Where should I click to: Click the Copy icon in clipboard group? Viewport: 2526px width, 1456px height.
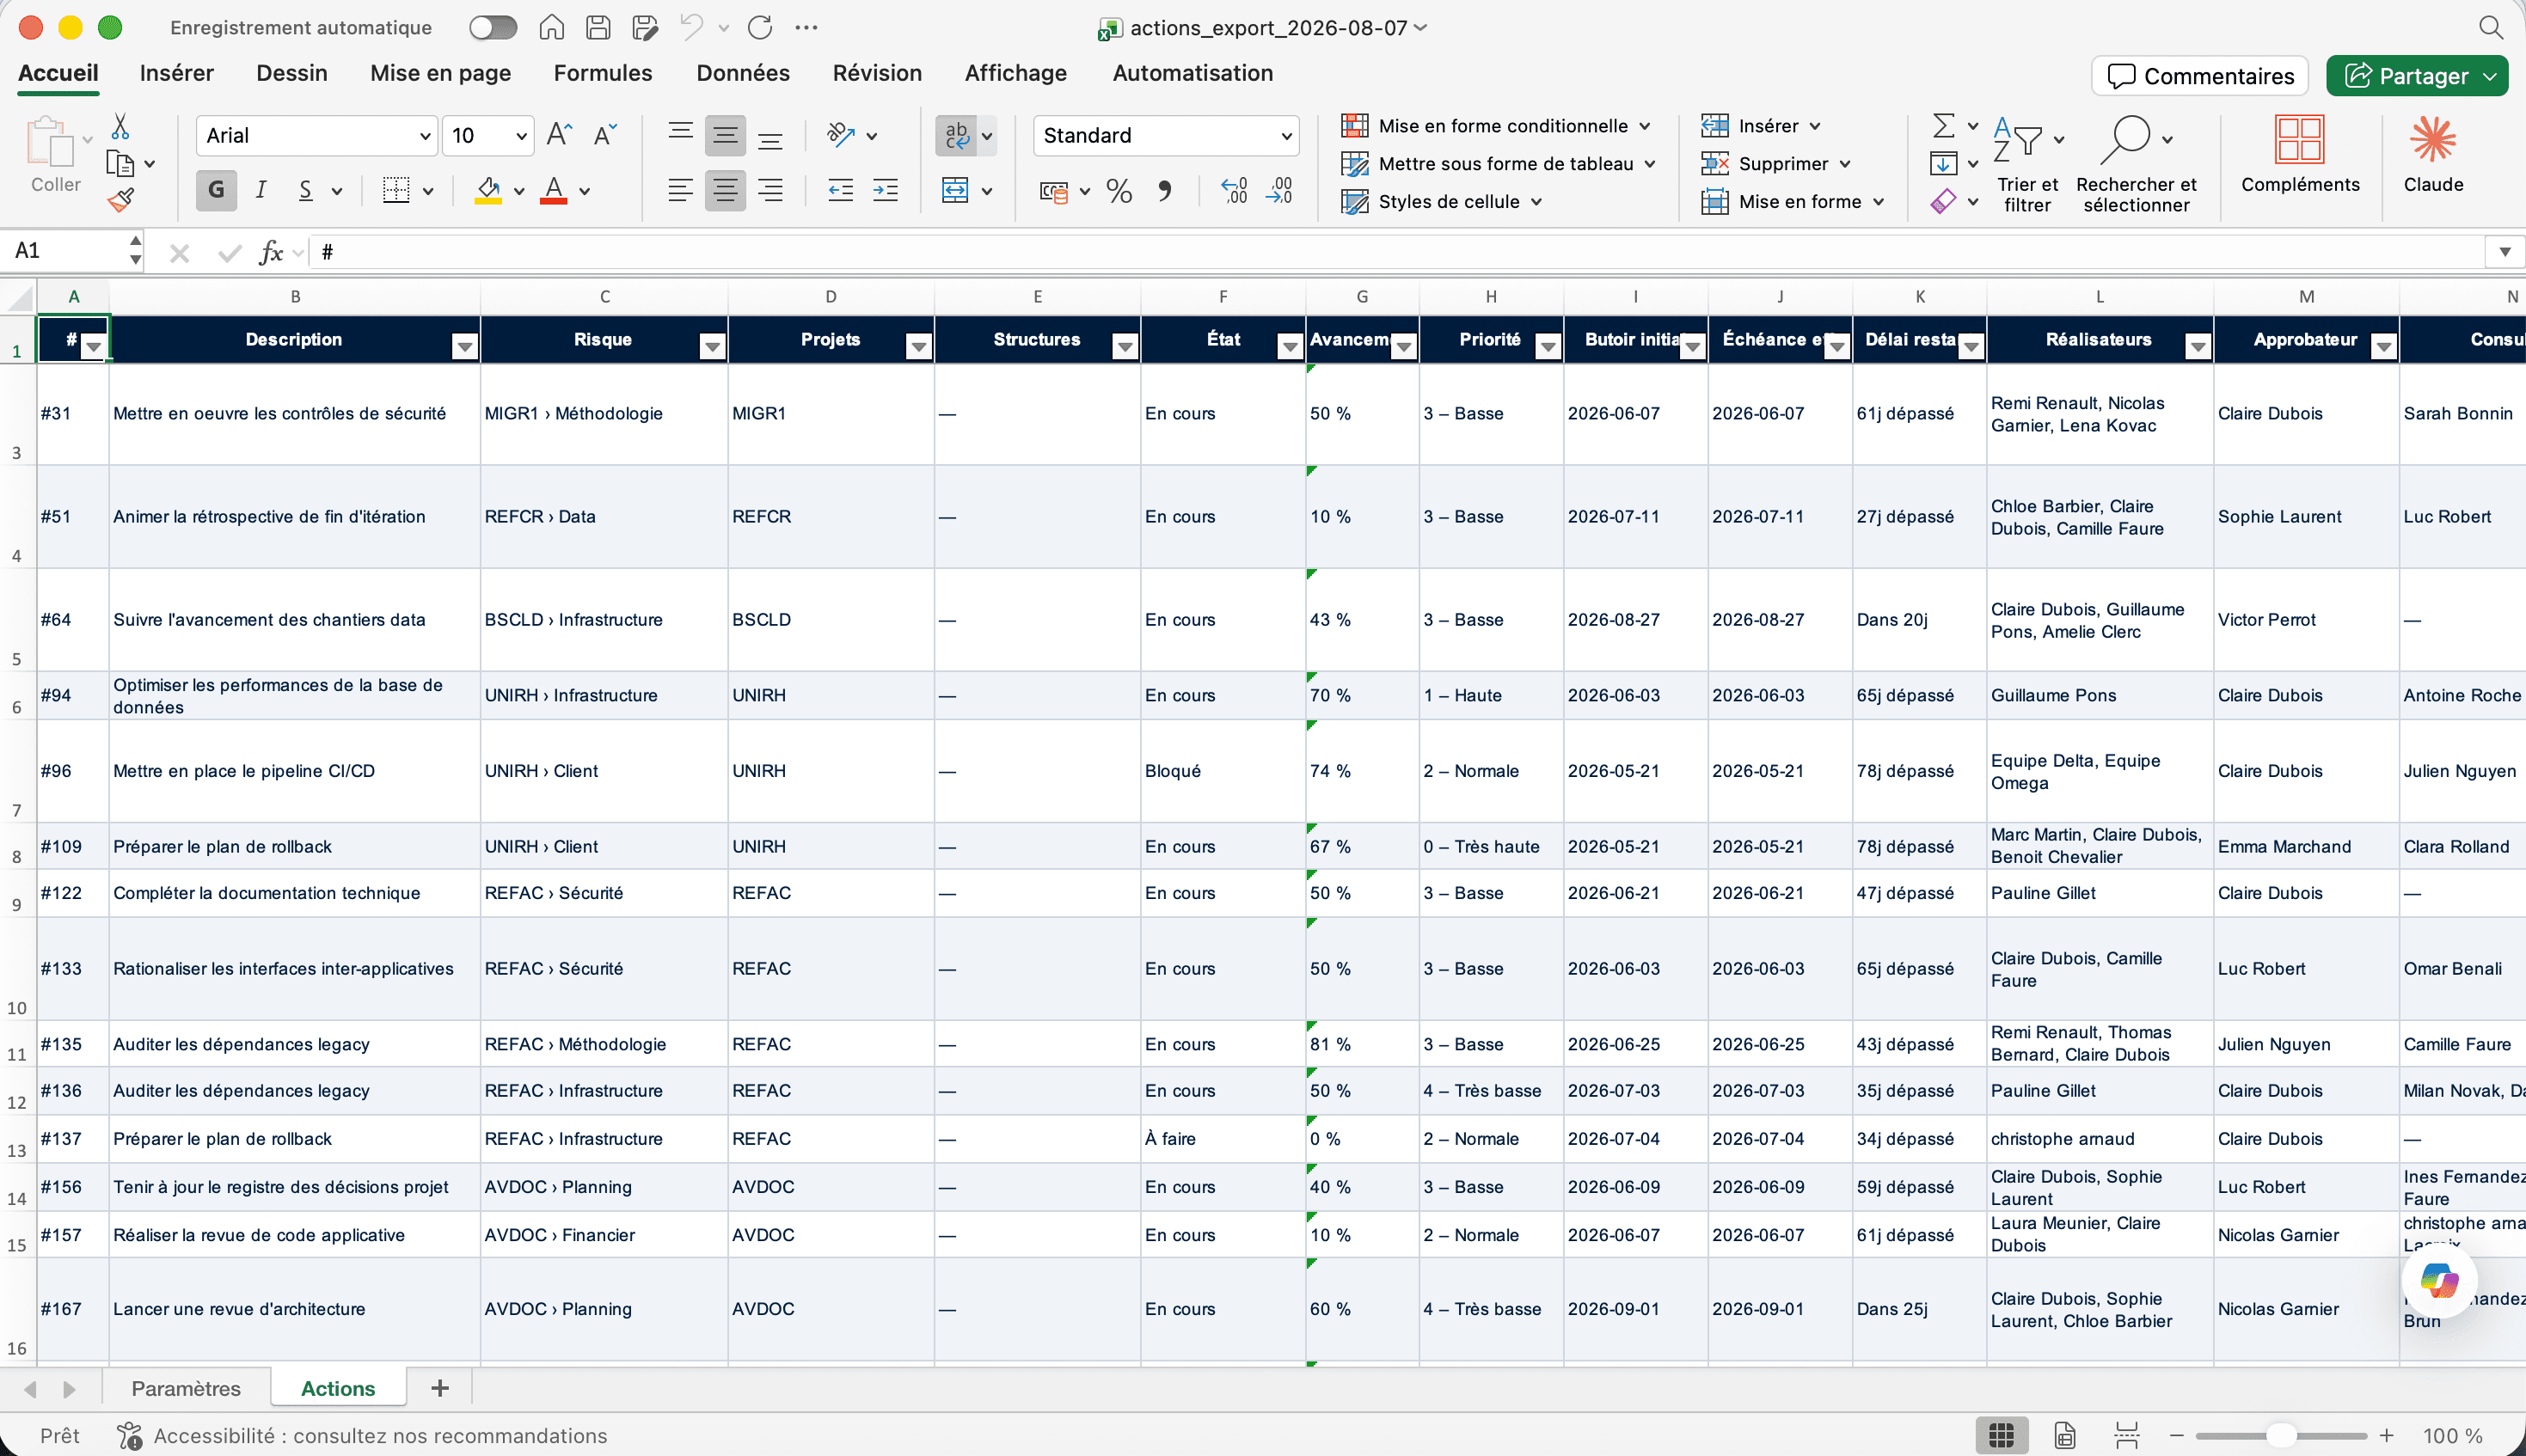[x=120, y=164]
